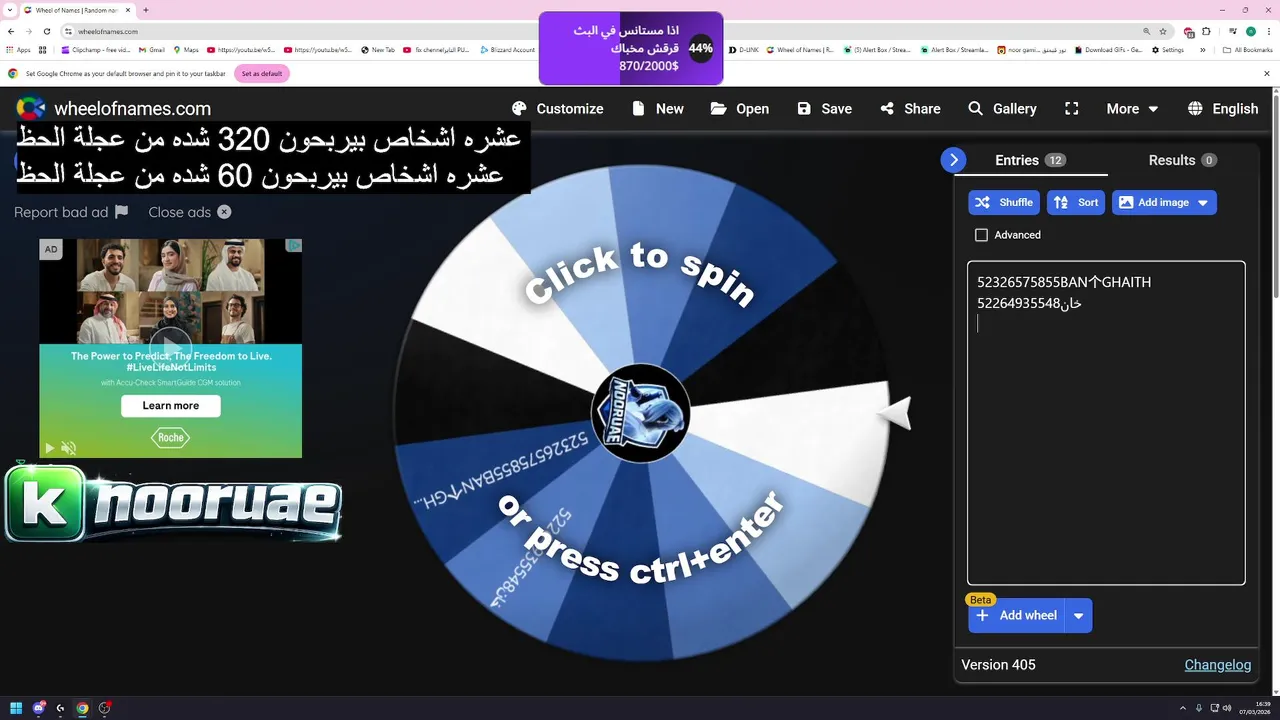Screen dimensions: 1280x720
Task: Open the Windows Start menu
Action: (16, 708)
